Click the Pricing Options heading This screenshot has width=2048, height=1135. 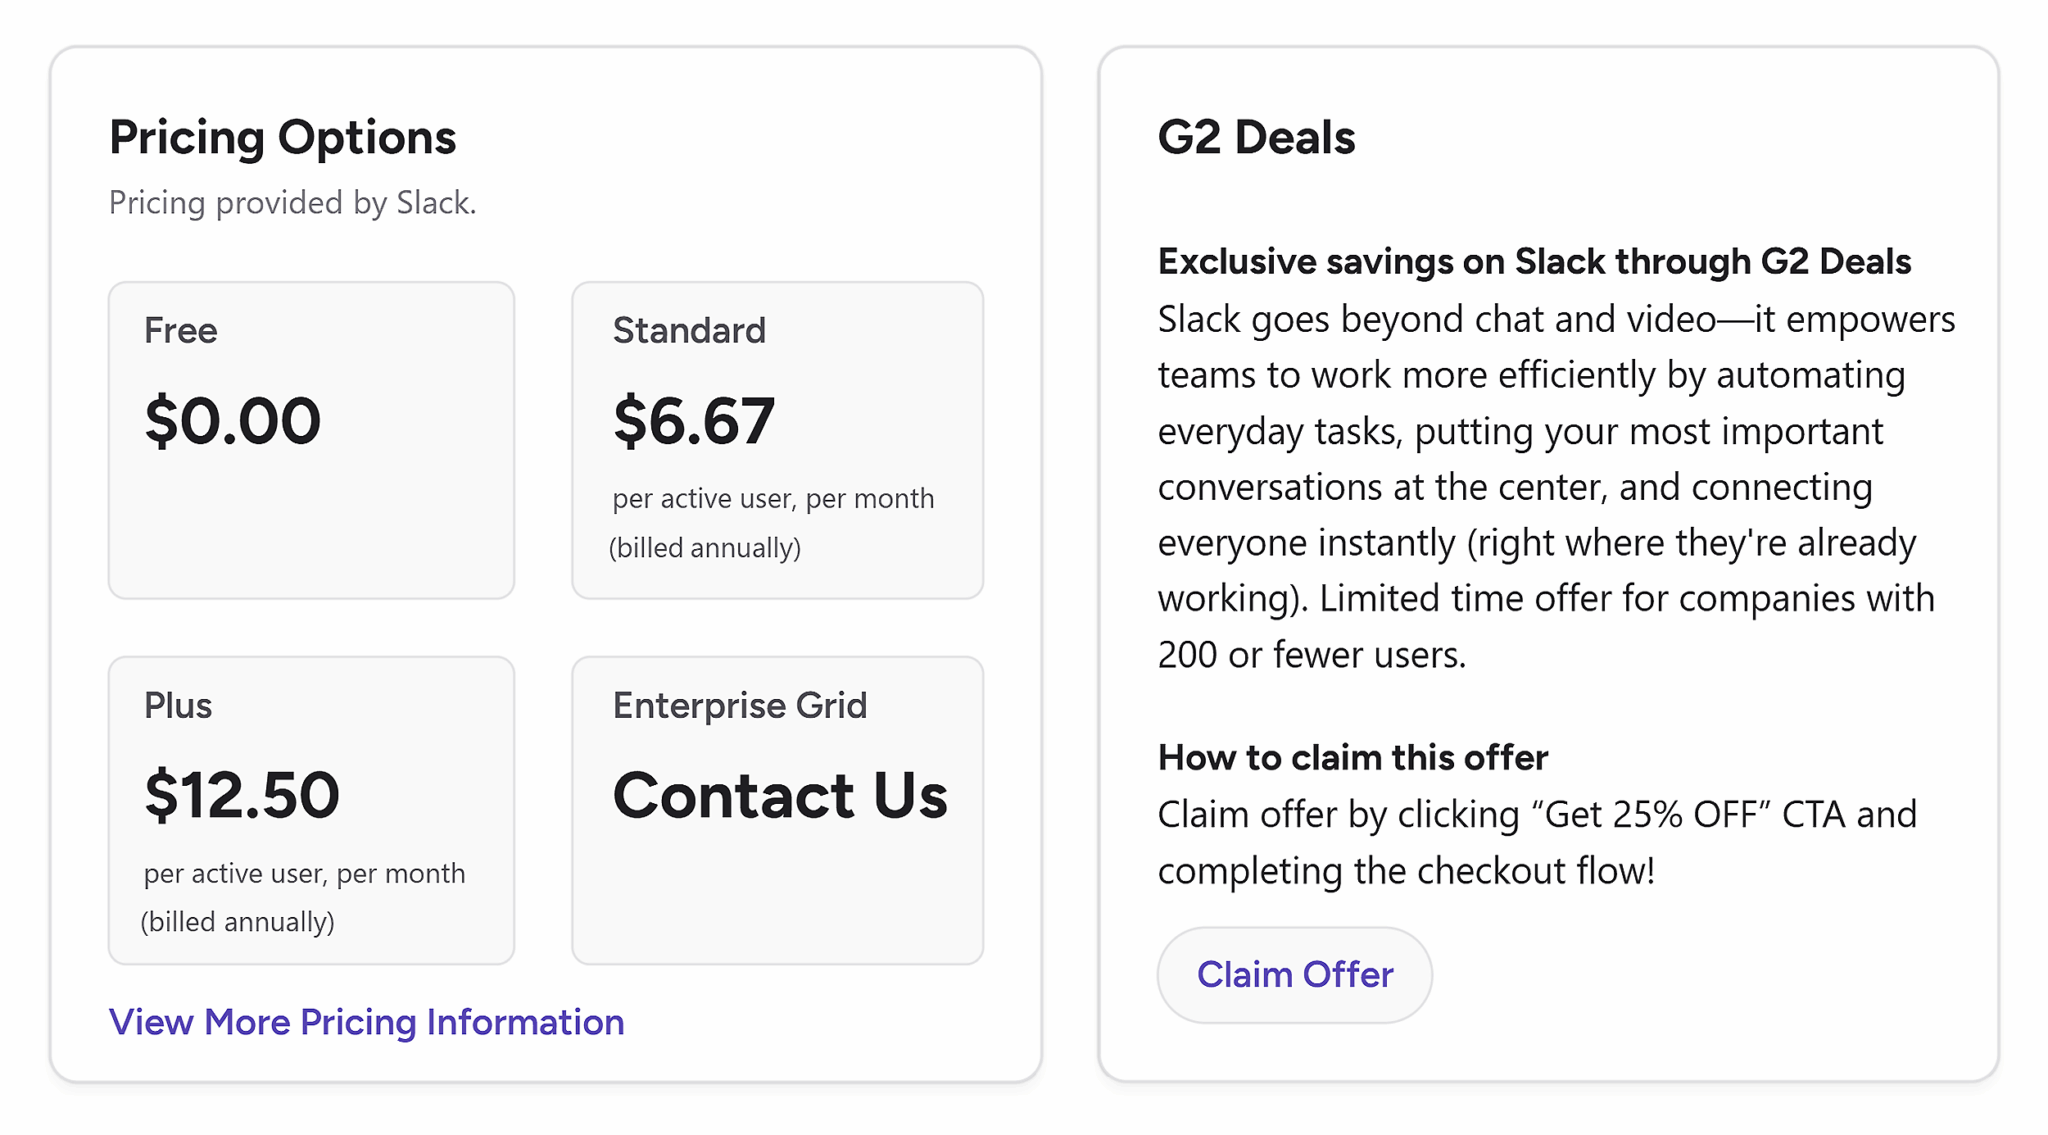[x=283, y=137]
